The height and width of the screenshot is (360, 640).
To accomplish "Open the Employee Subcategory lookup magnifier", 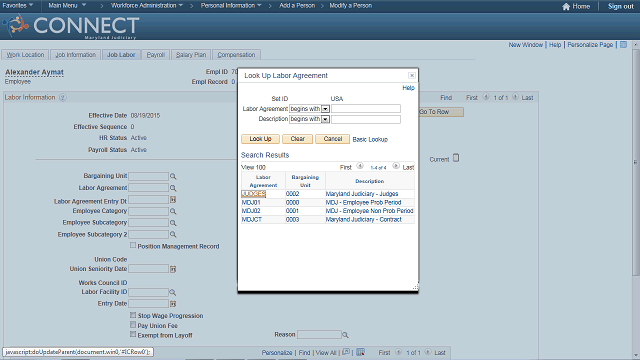I will coord(173,223).
